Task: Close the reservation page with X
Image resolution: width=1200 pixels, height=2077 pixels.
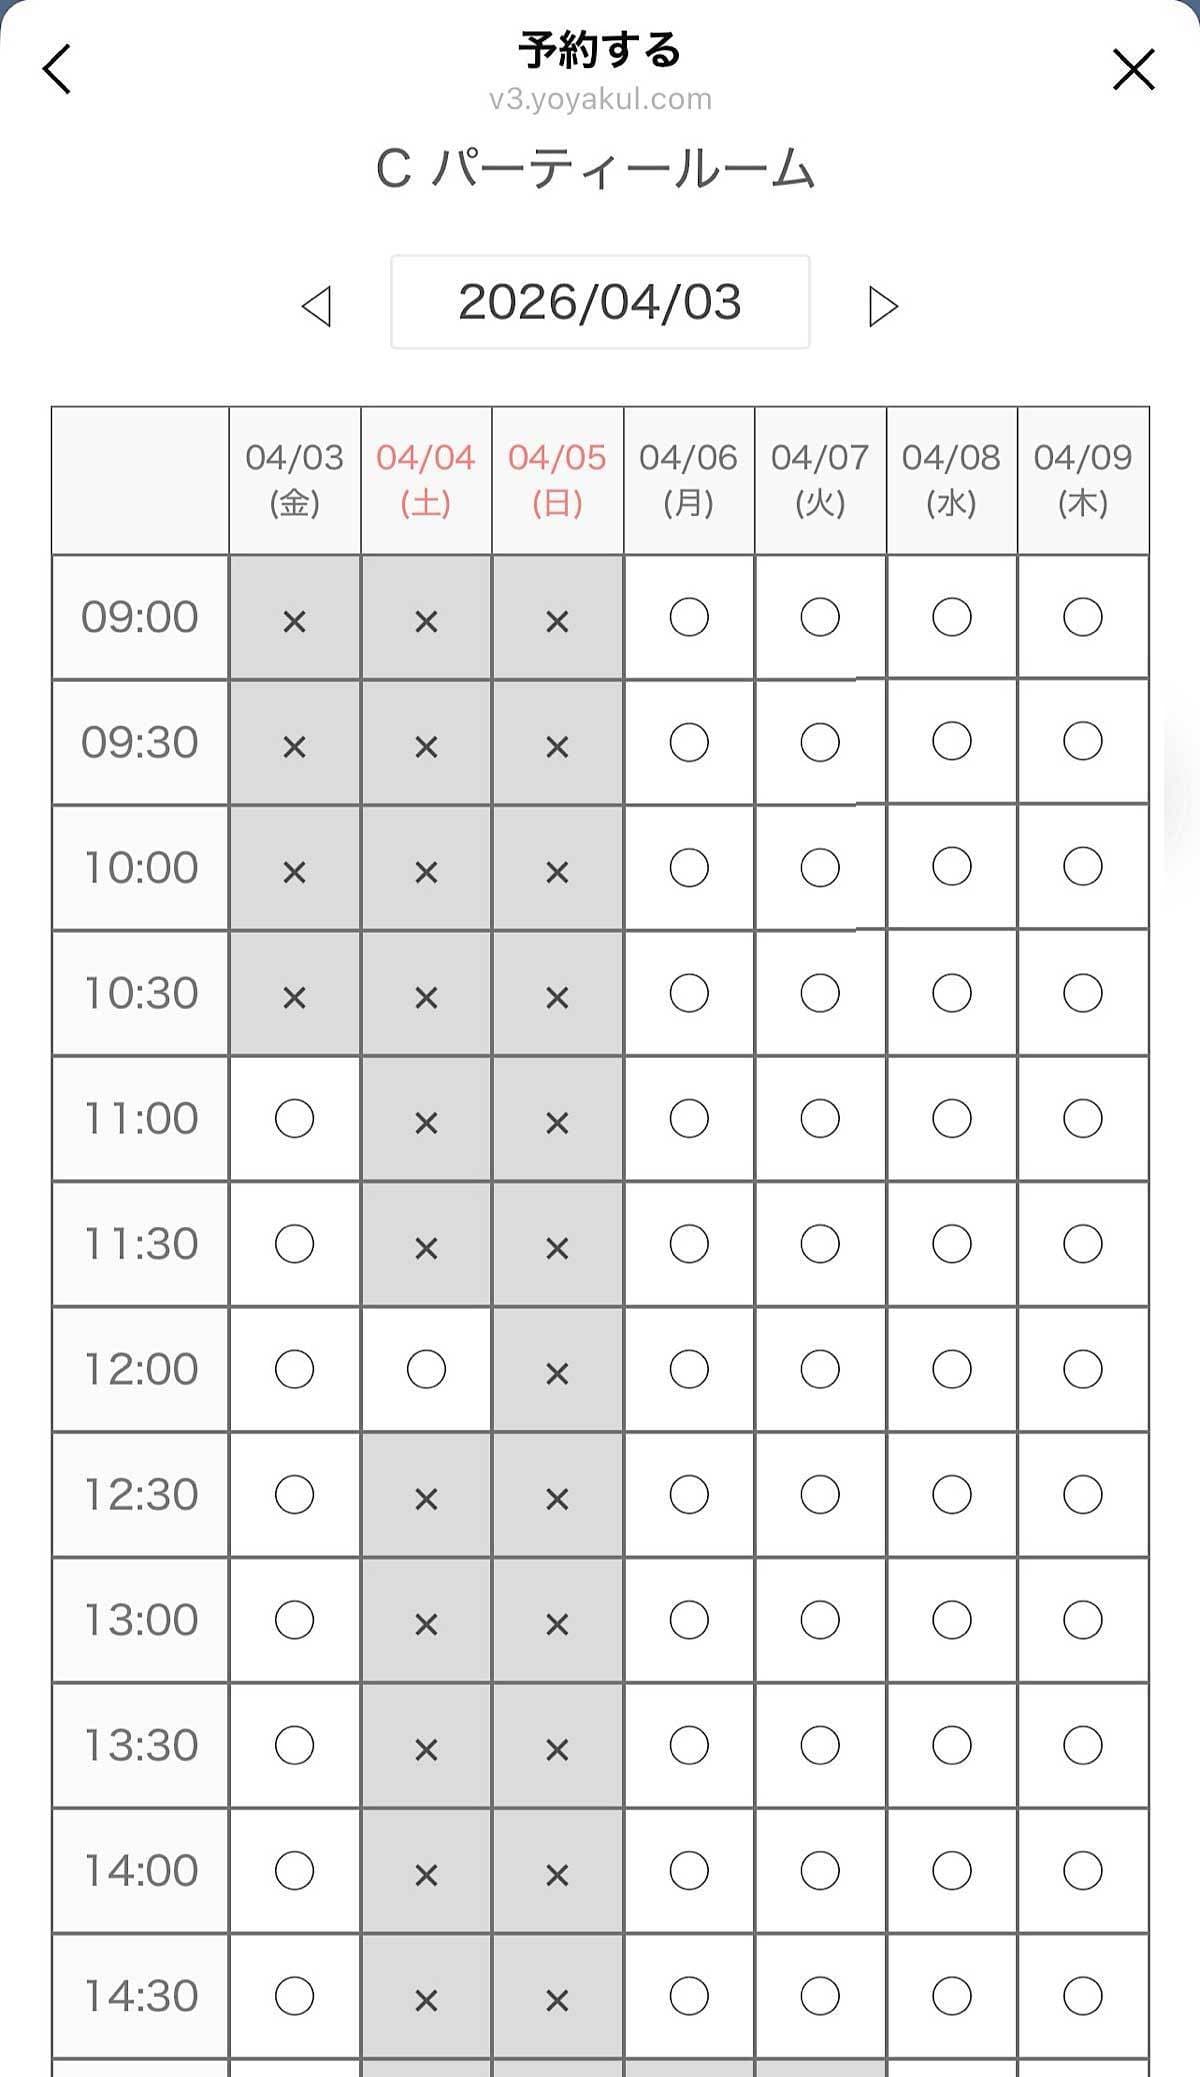Action: tap(1133, 70)
